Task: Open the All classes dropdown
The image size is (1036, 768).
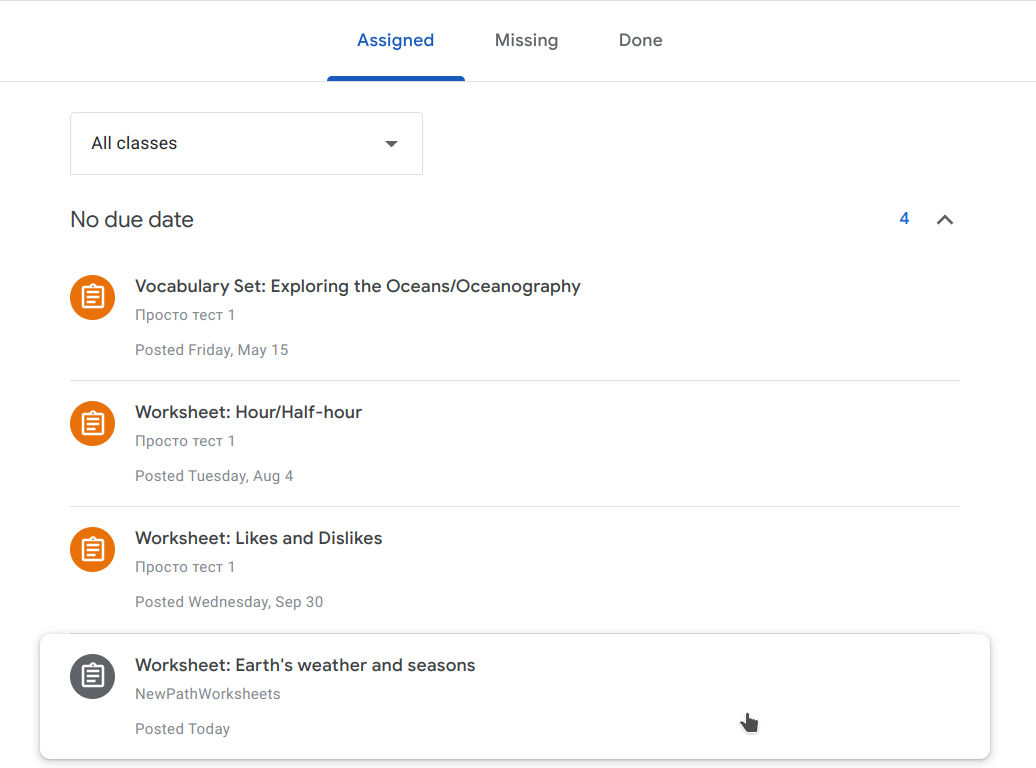Action: (246, 143)
